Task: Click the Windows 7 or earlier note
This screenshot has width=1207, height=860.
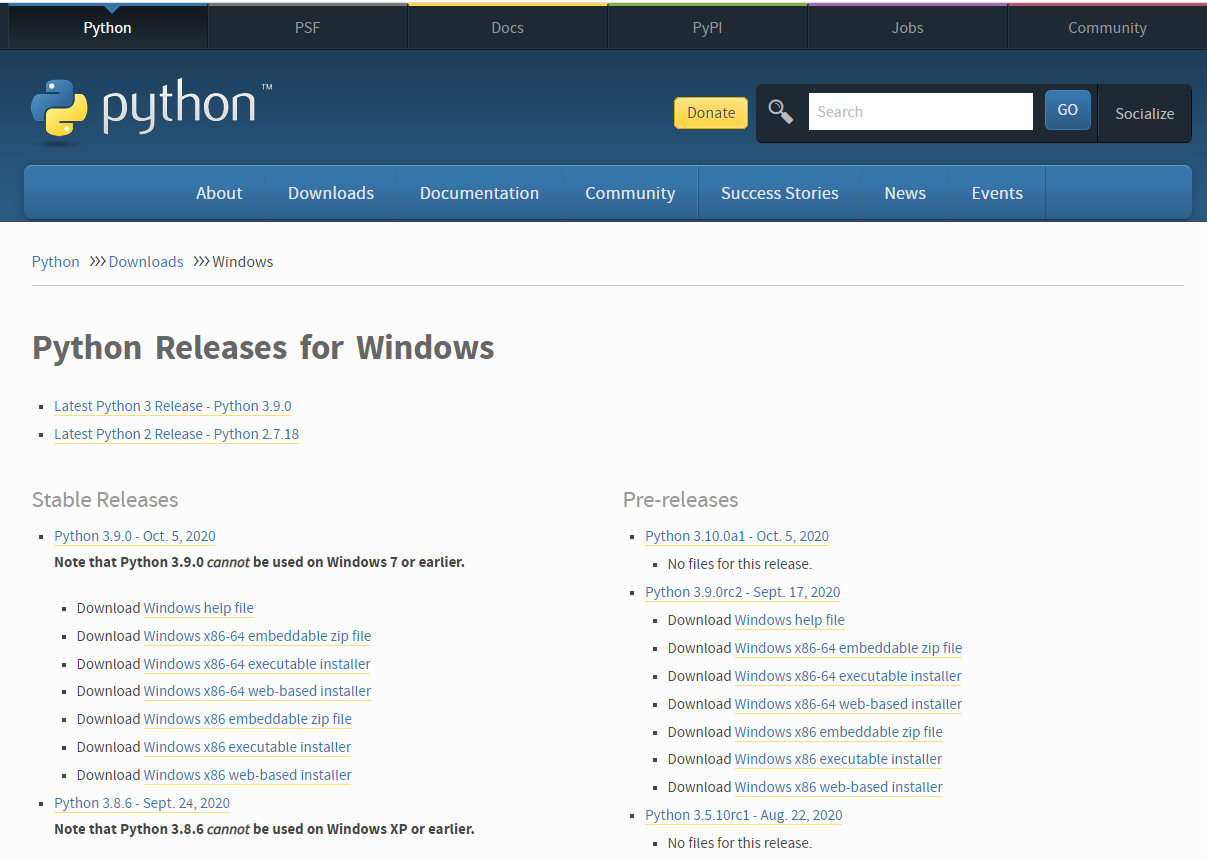Action: point(259,562)
